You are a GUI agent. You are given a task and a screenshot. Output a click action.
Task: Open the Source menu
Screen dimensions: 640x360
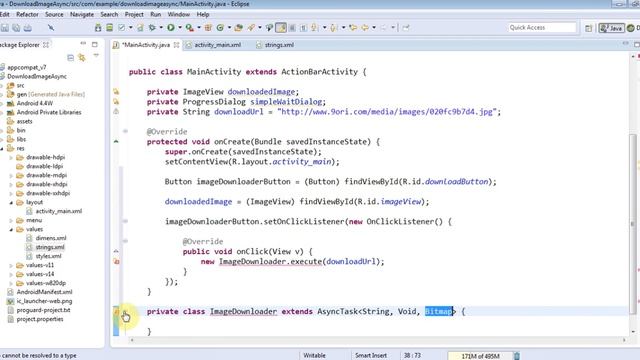coord(54,14)
